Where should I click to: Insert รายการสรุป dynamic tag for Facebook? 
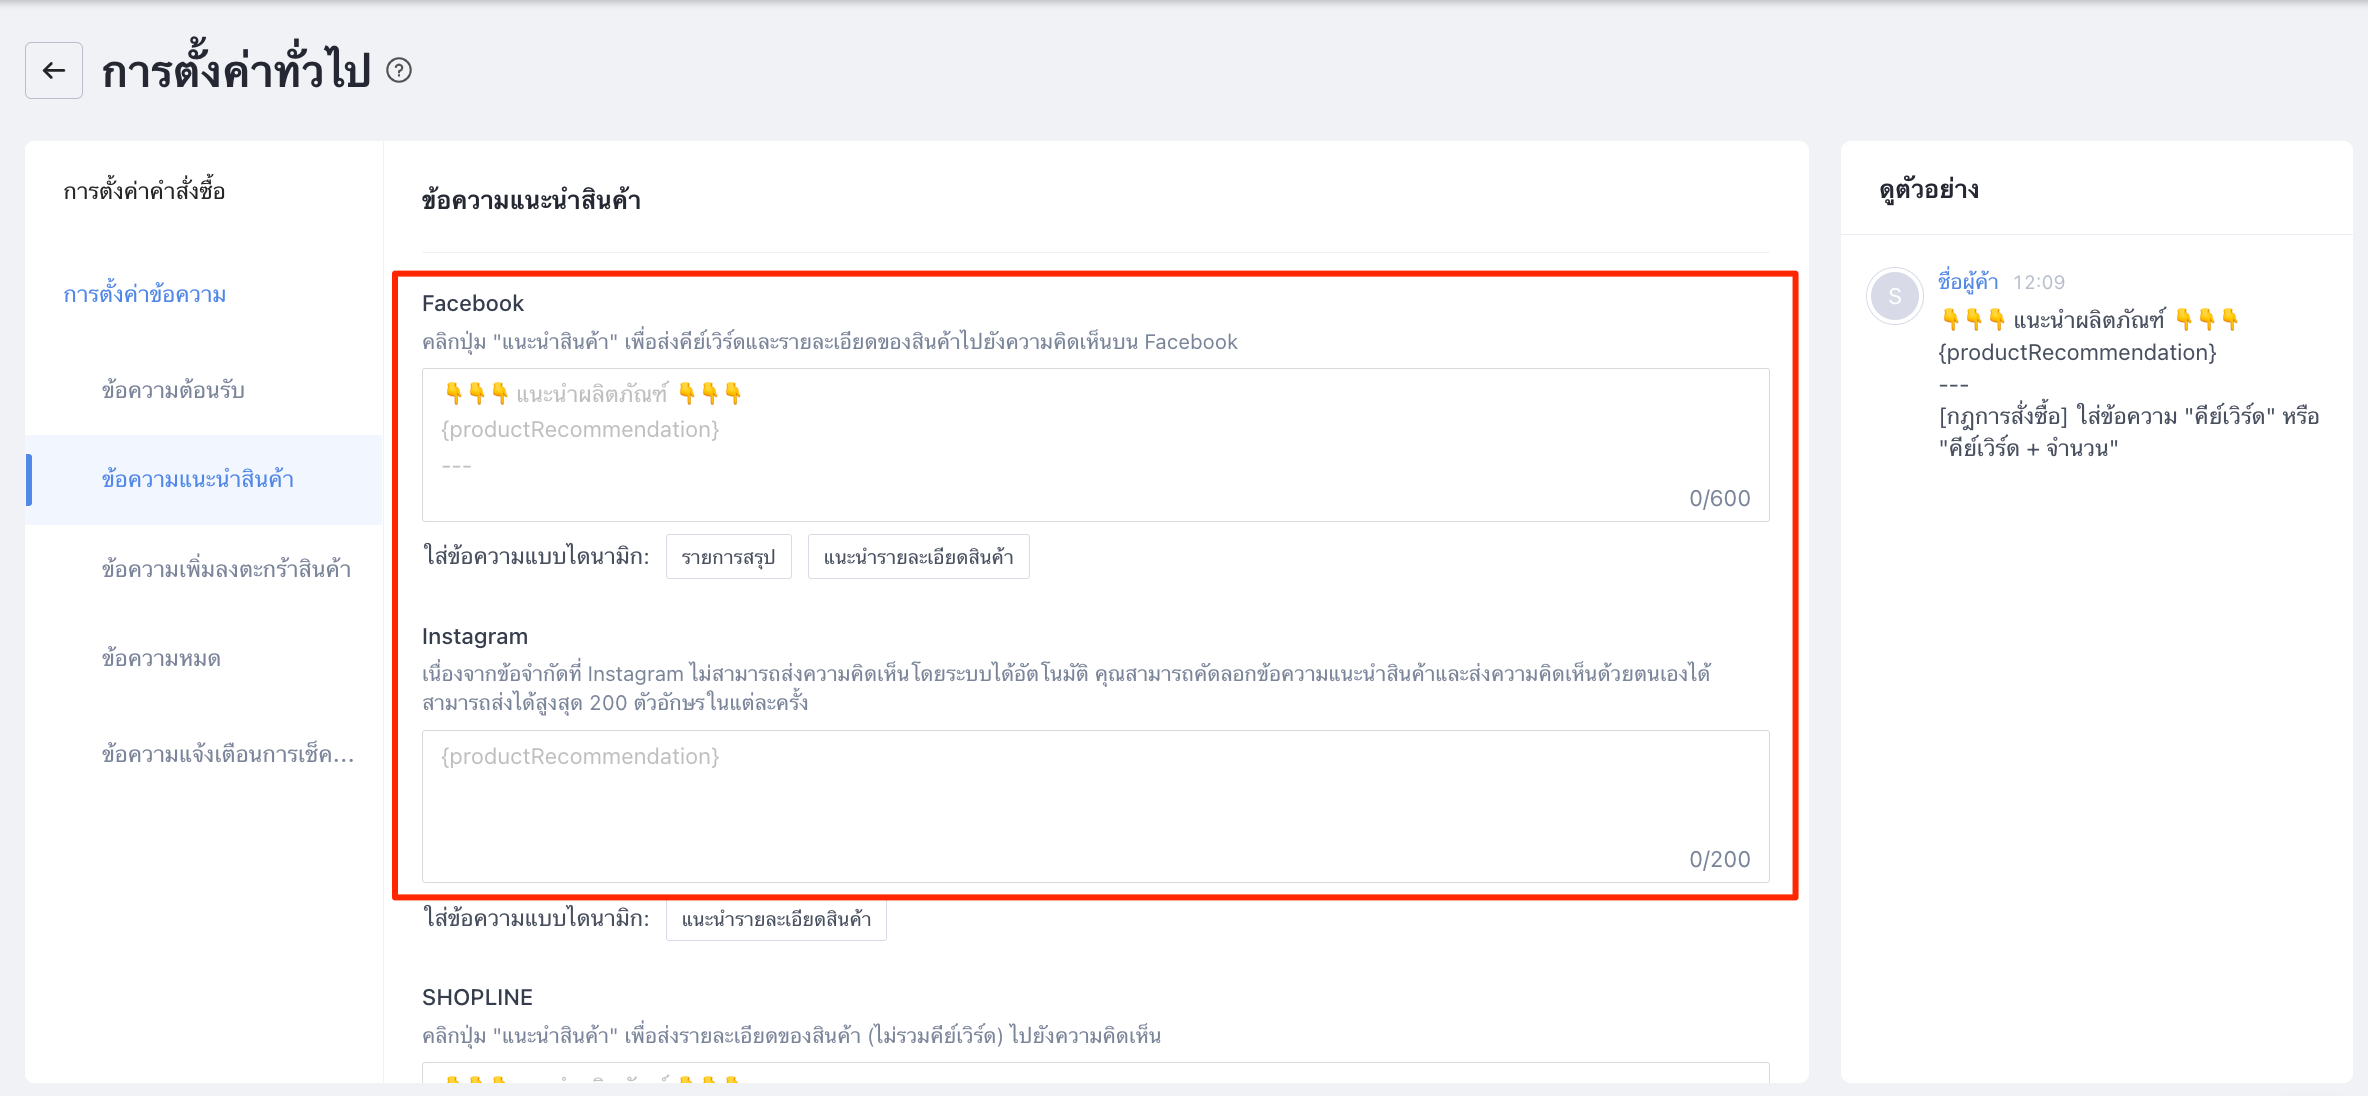click(728, 557)
